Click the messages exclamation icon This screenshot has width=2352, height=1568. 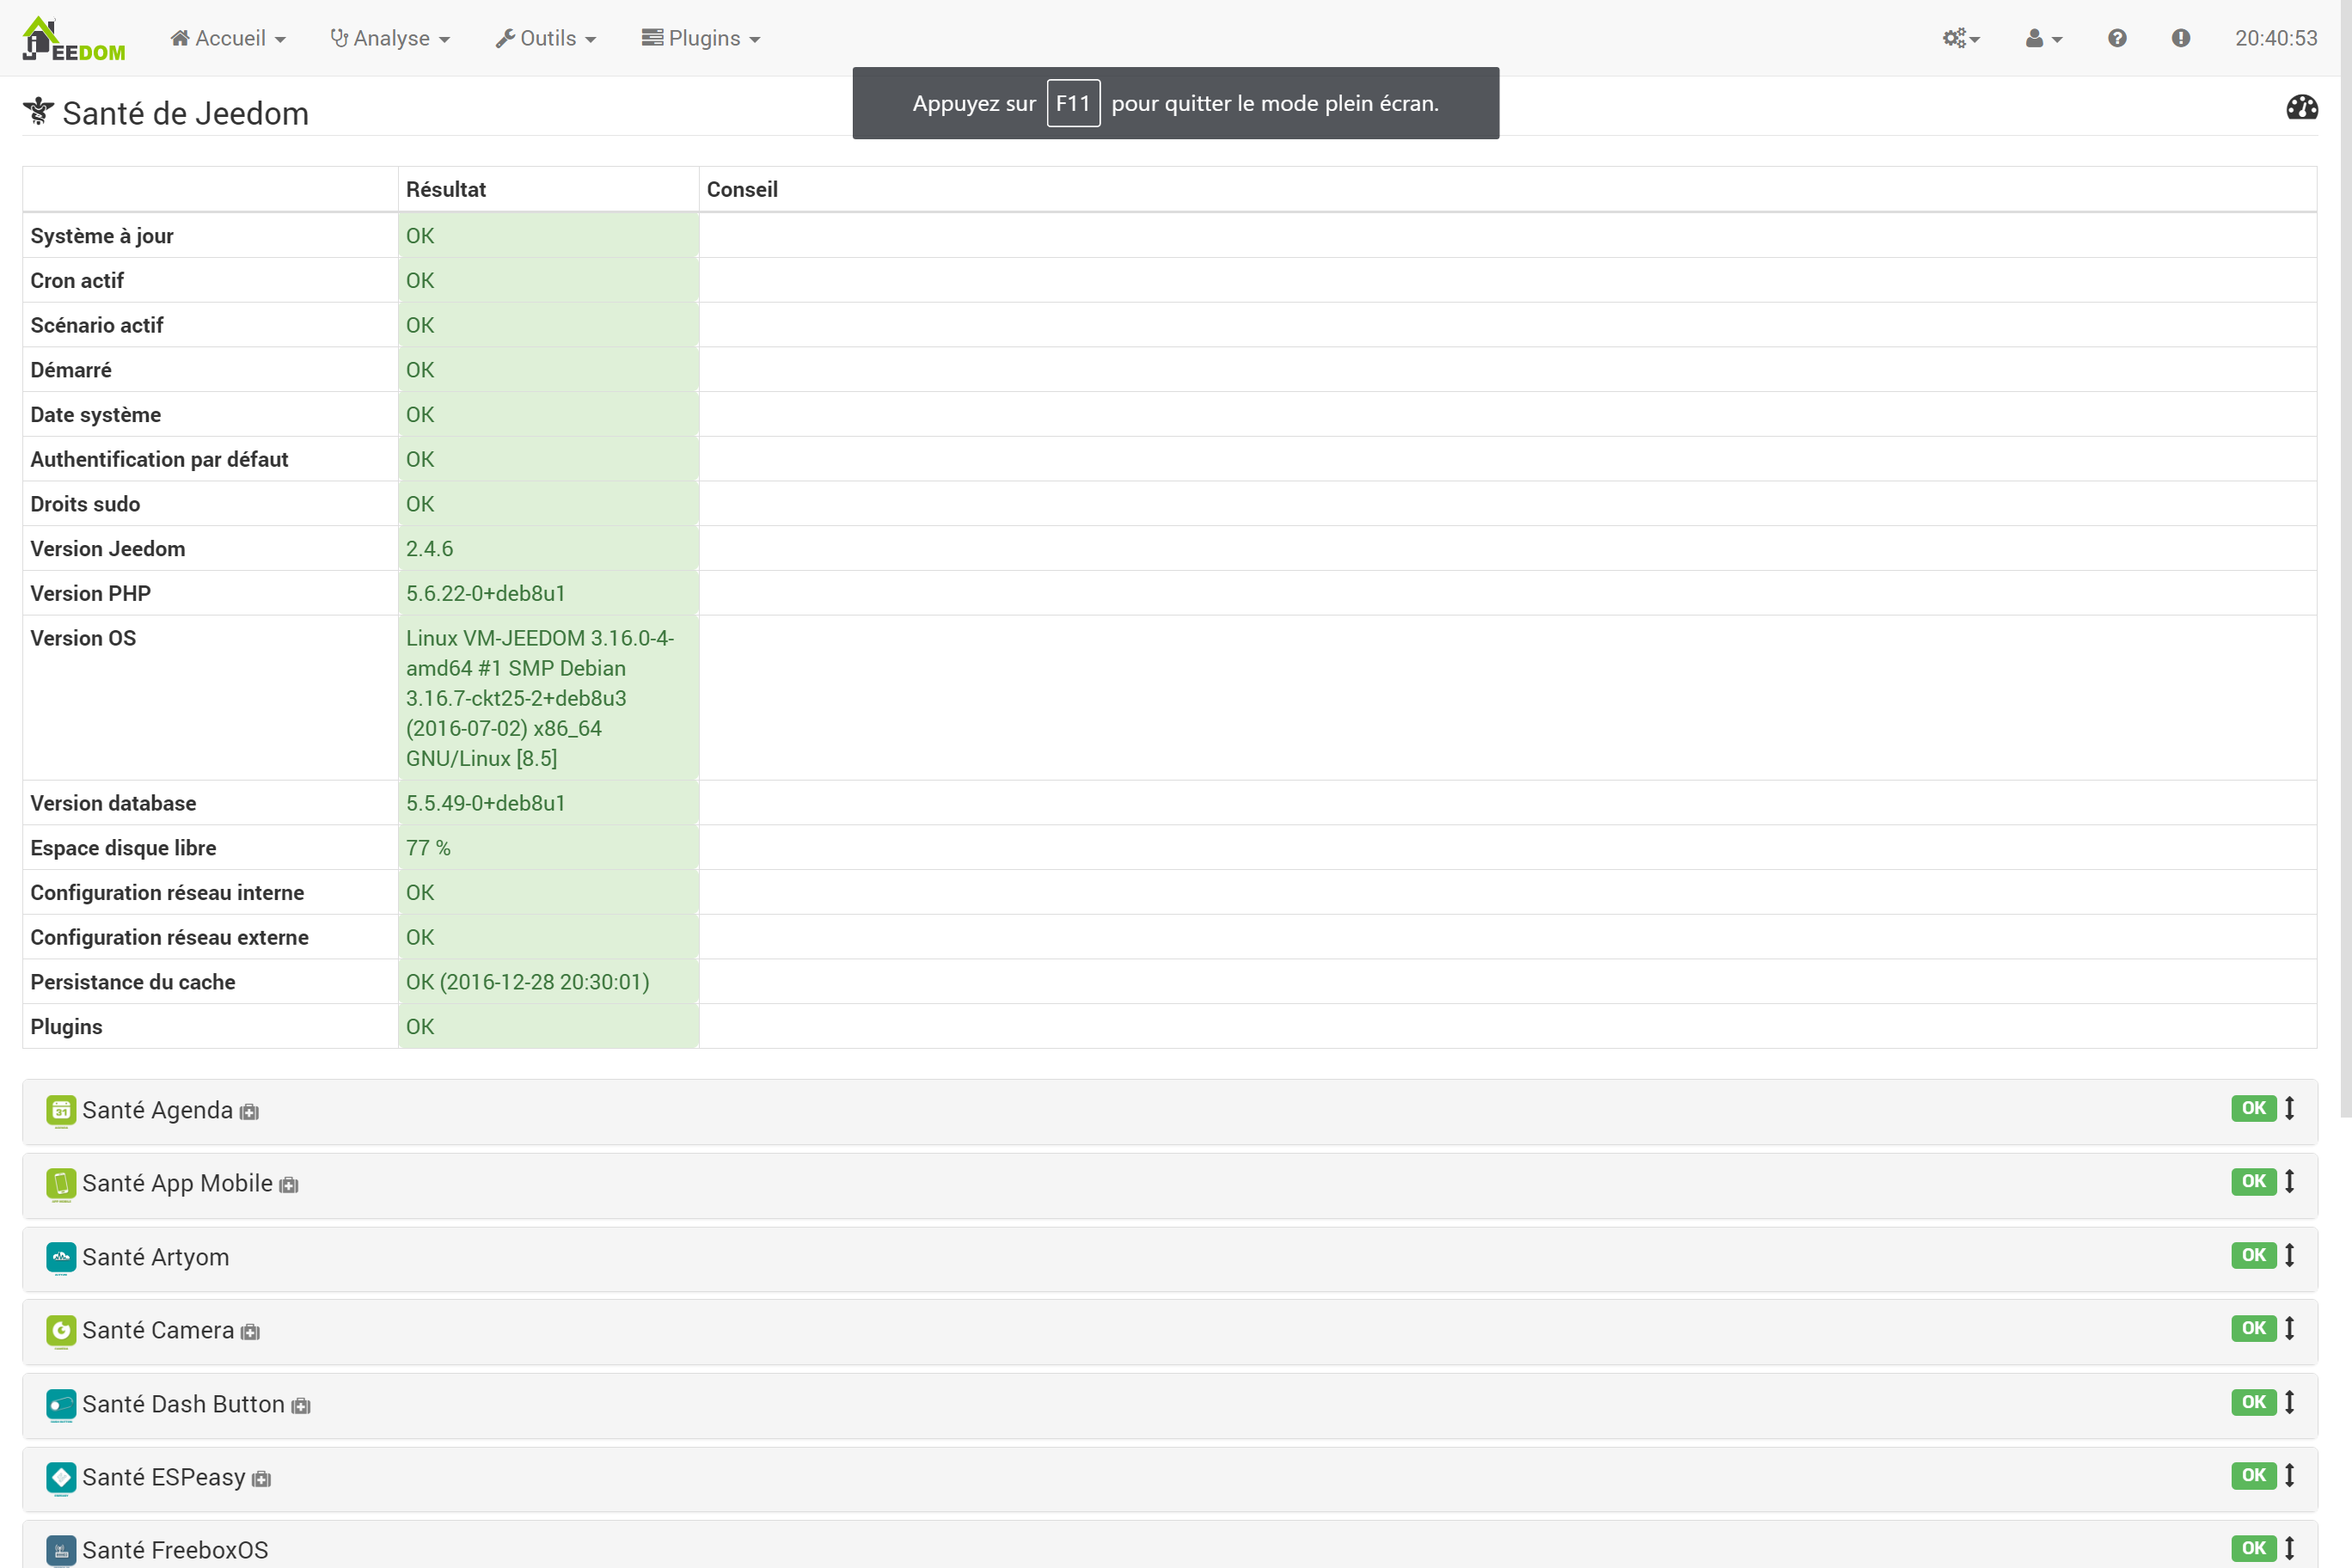[2181, 38]
